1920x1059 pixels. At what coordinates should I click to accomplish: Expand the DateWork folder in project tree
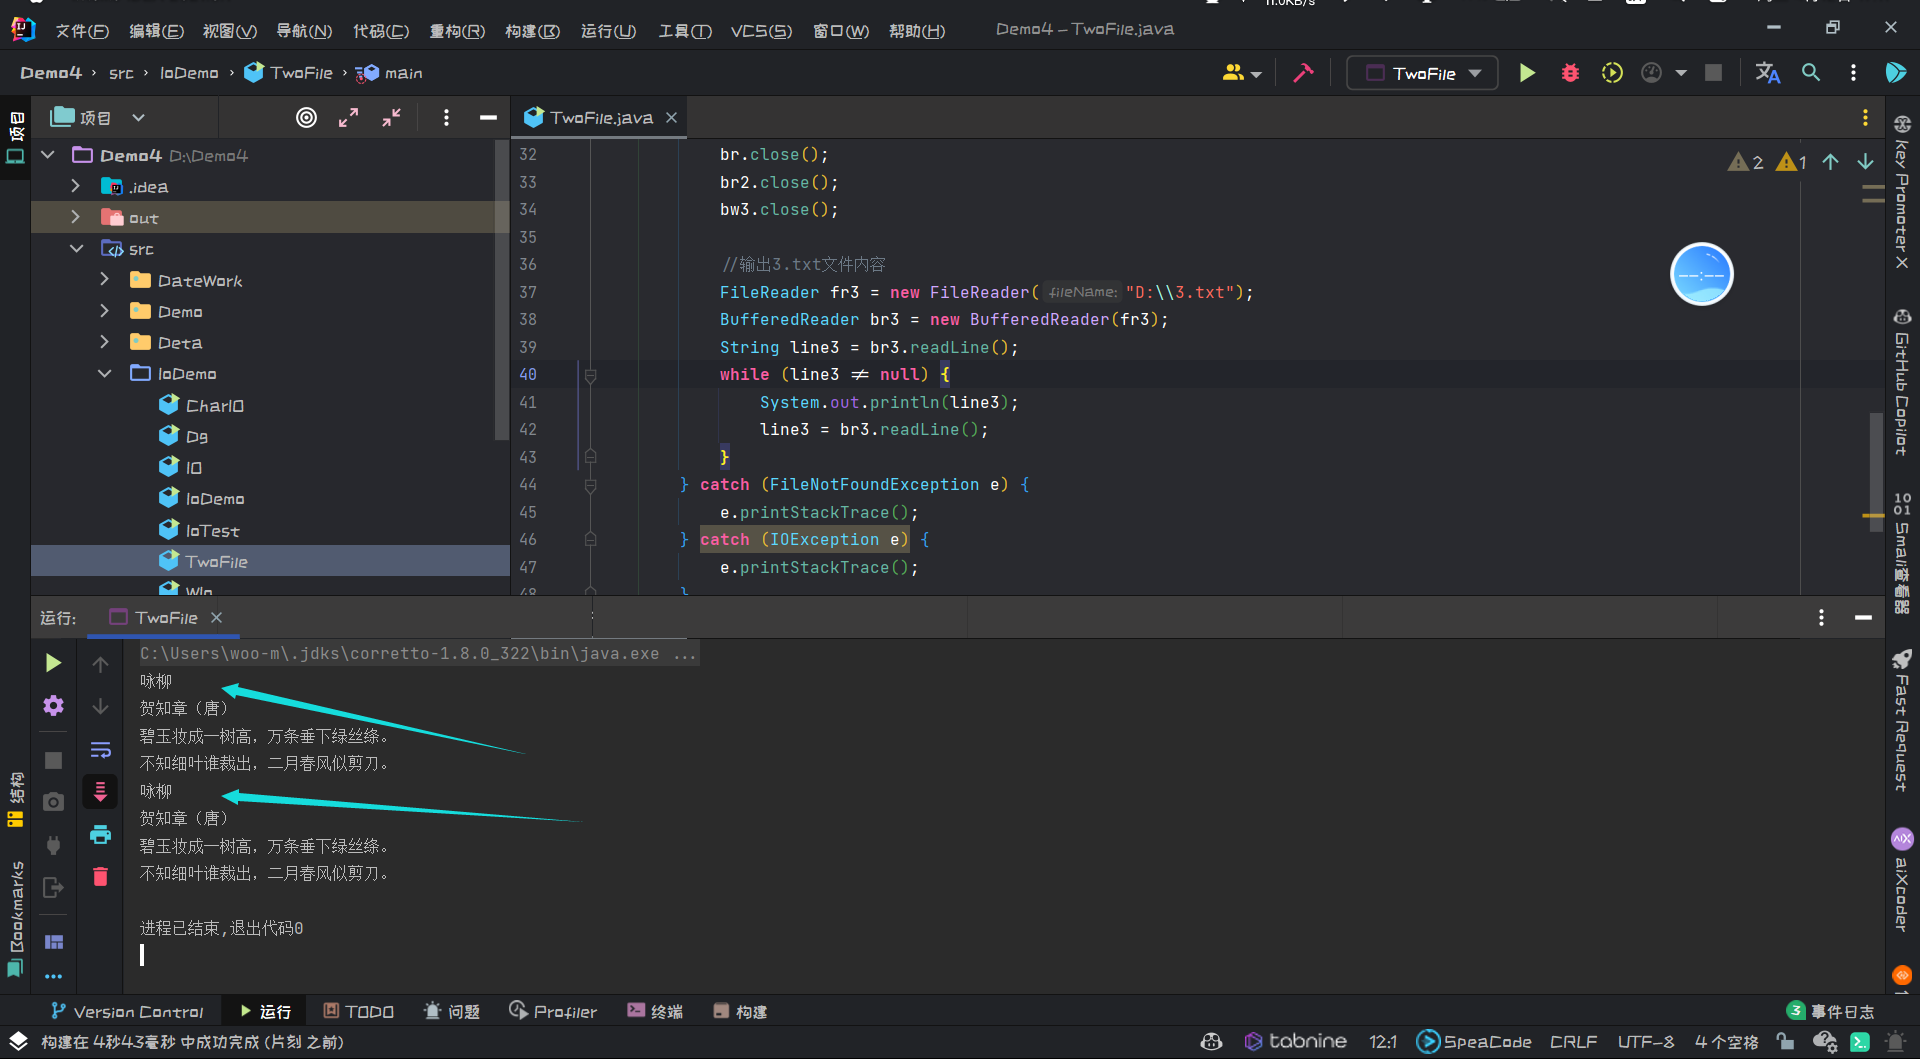pos(105,281)
